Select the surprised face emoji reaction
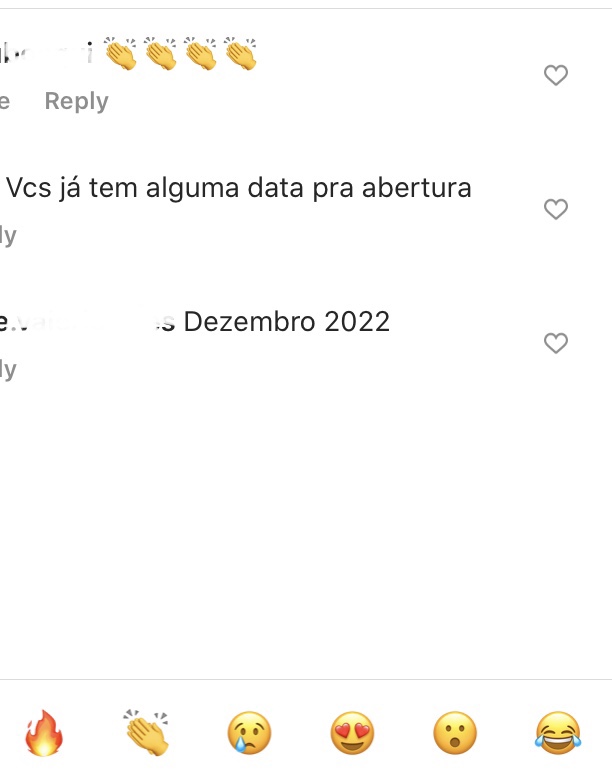Screen dimensions: 612x780 click(455, 733)
